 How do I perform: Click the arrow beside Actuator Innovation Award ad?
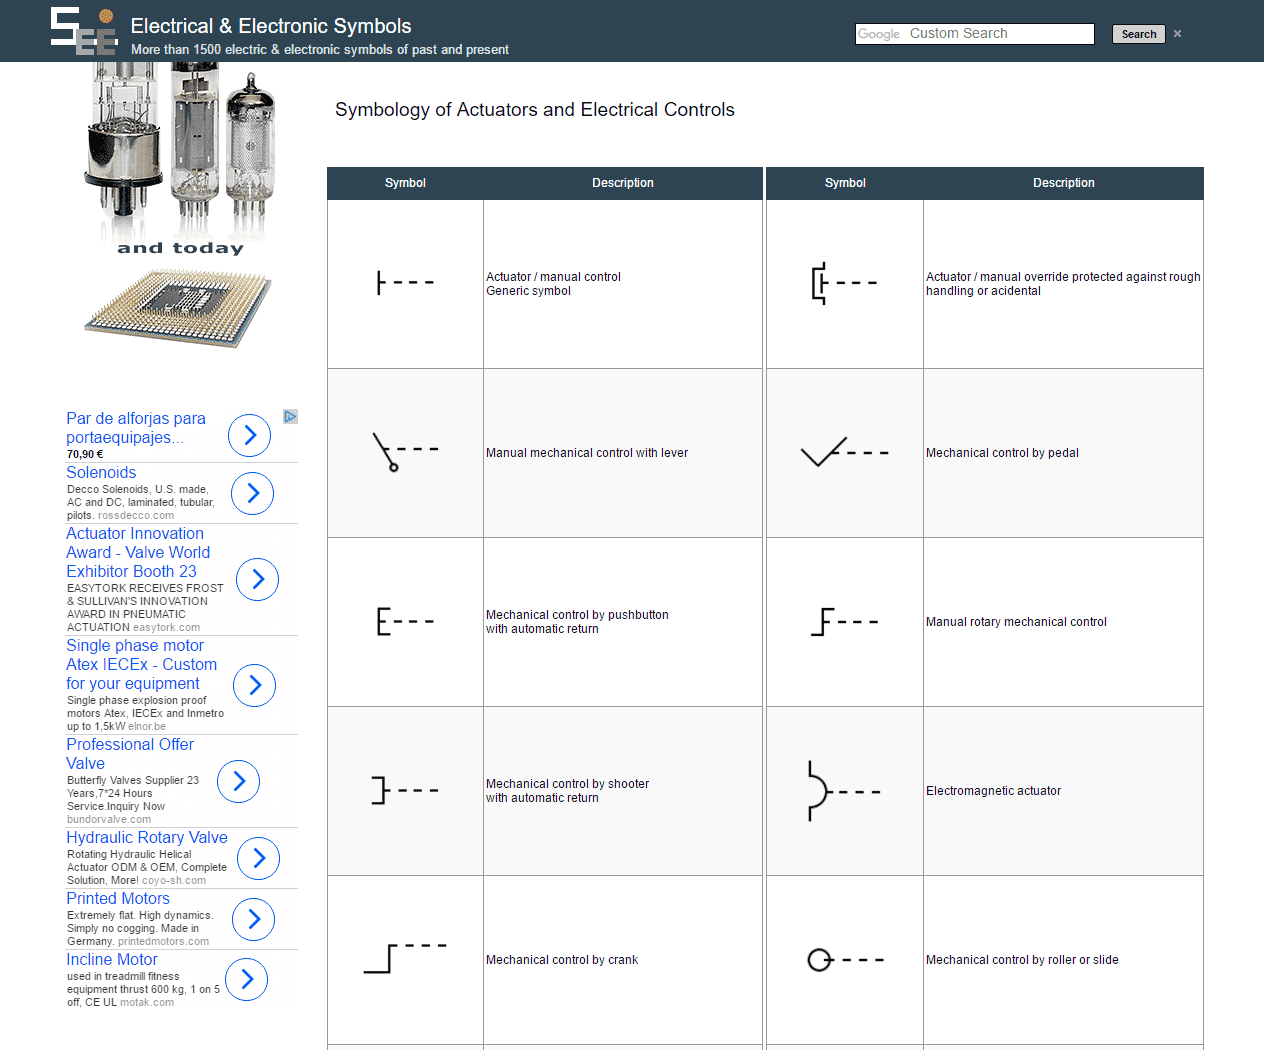coord(258,579)
